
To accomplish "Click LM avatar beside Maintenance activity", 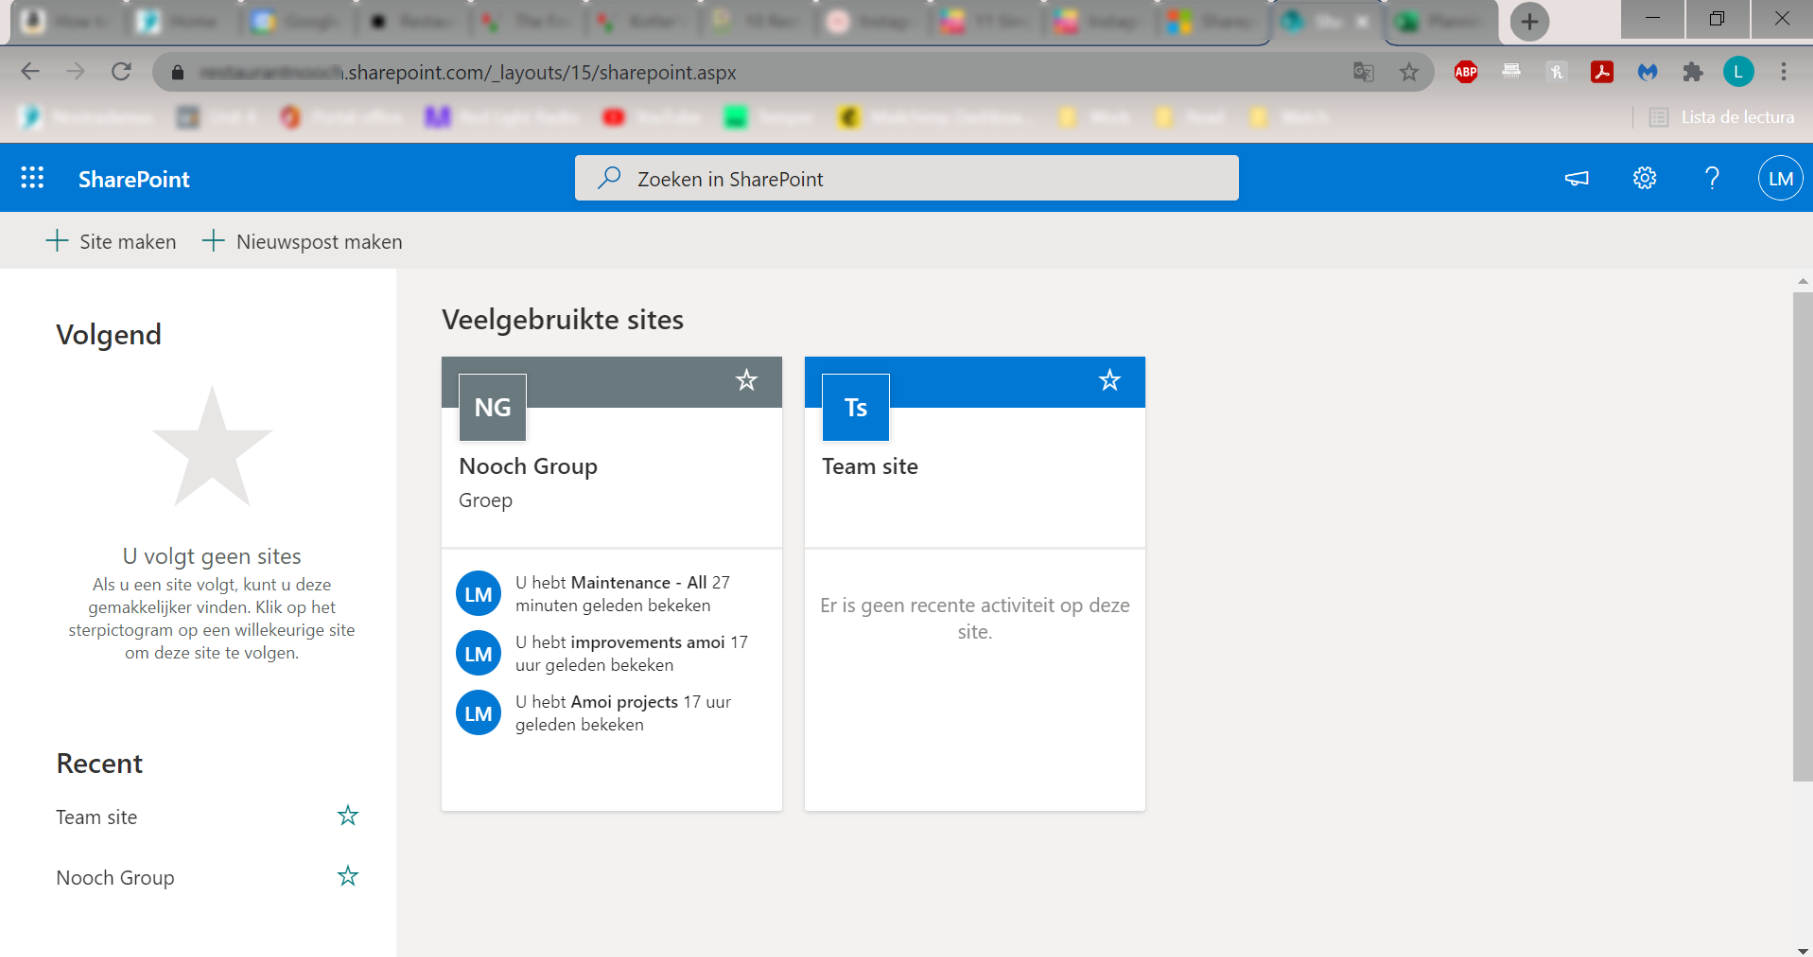I will [x=479, y=594].
